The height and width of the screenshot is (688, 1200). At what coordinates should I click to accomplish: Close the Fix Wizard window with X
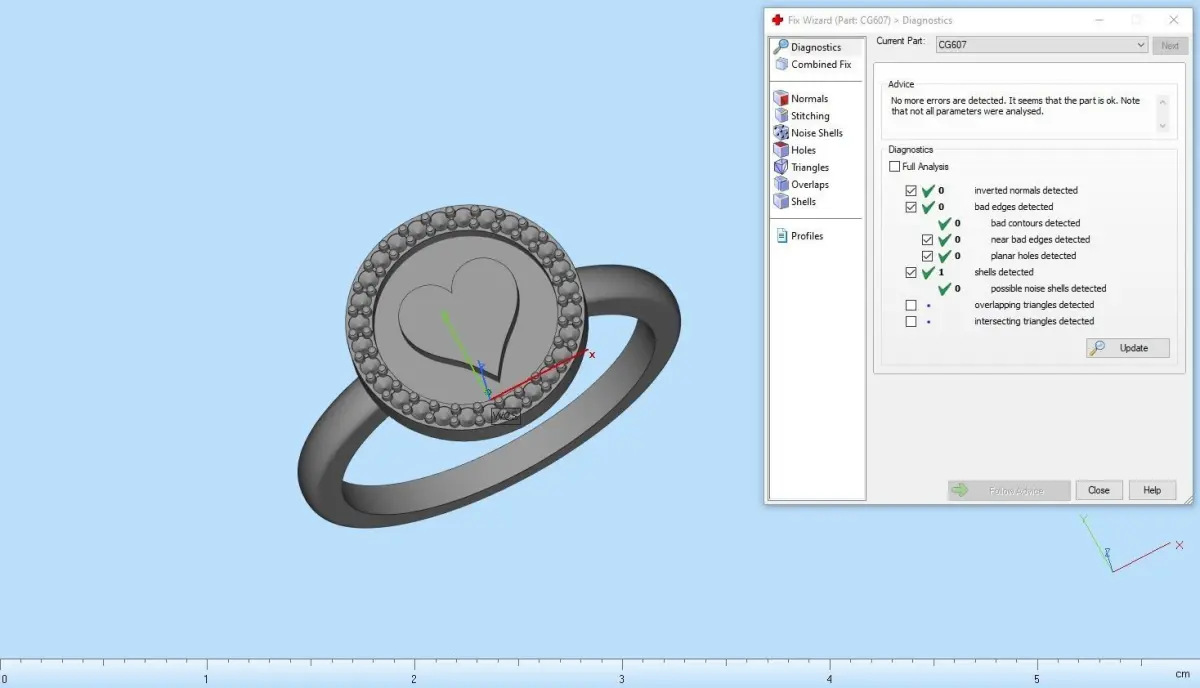(1173, 20)
